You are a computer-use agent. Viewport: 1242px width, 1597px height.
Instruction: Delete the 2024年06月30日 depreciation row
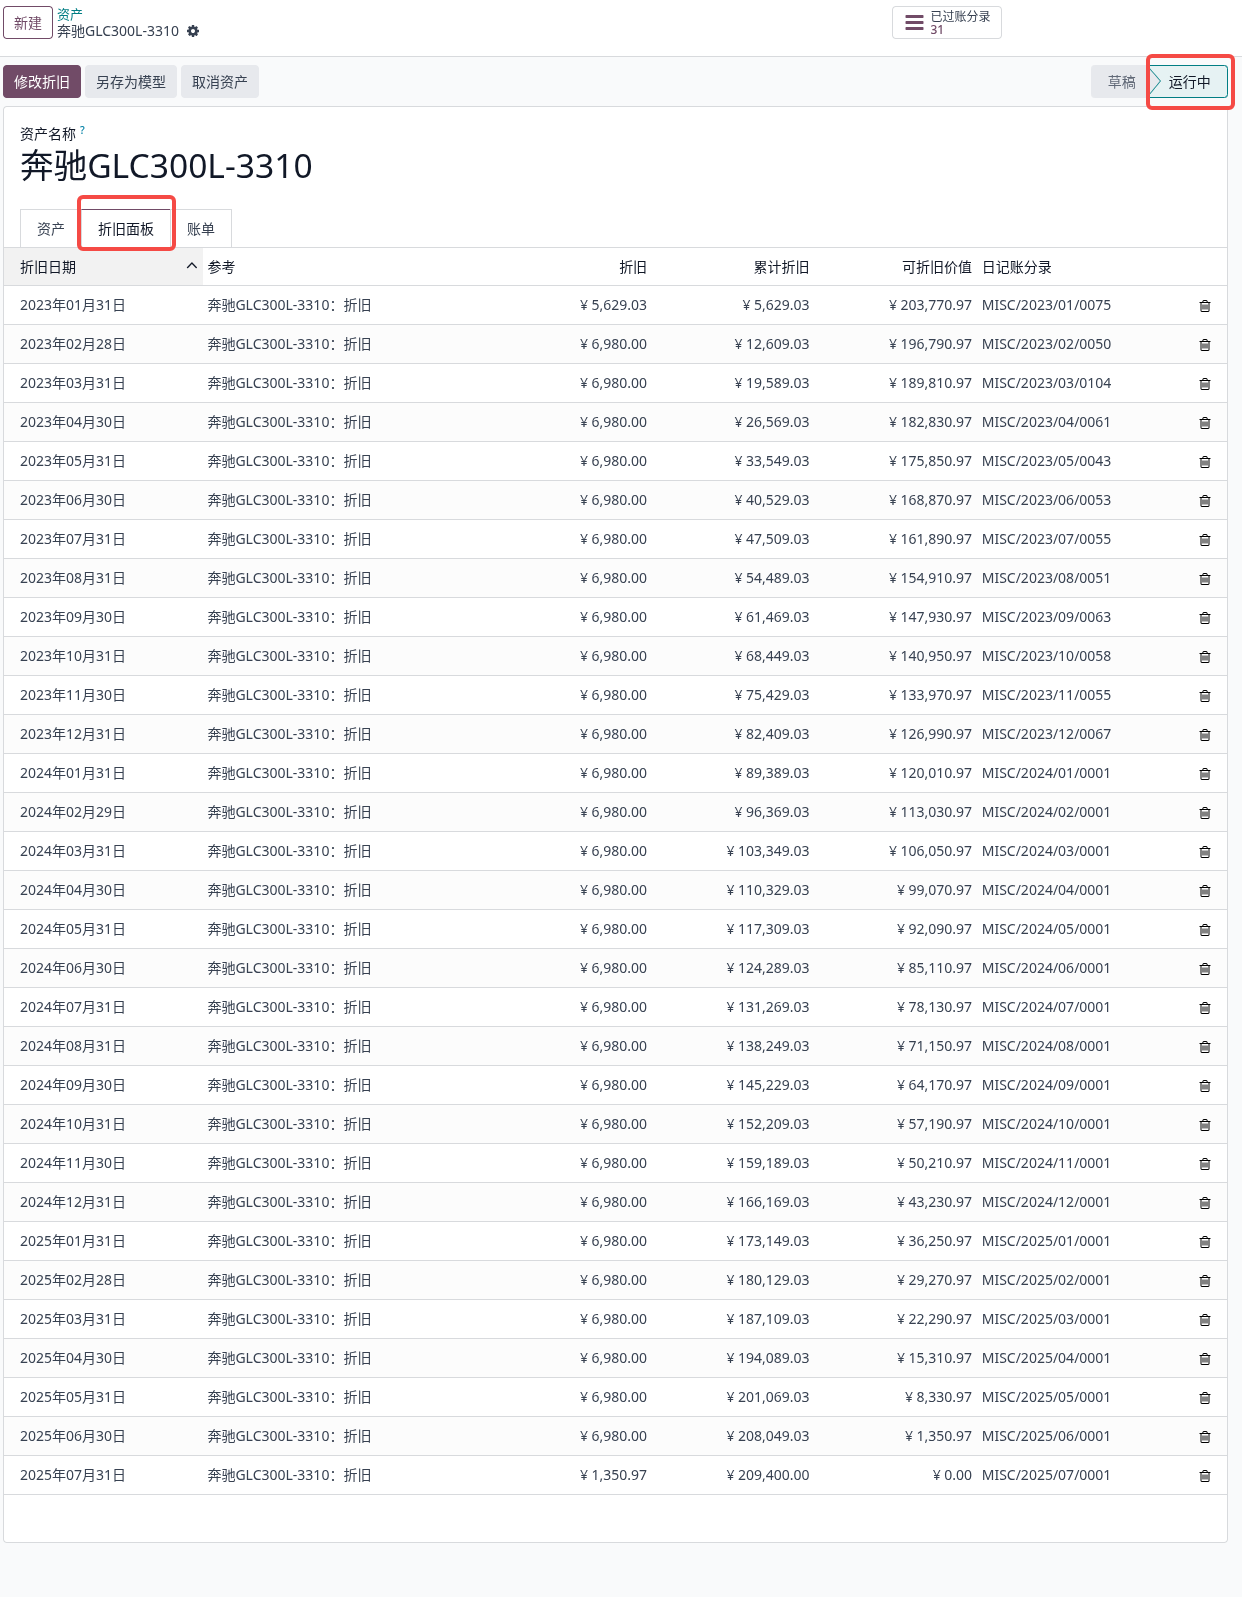(1205, 969)
